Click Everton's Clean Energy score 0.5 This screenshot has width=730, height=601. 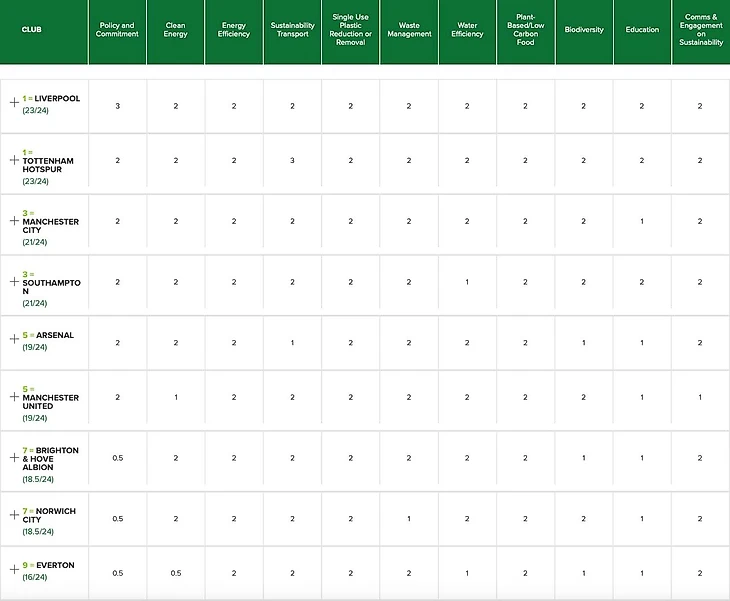pyautogui.click(x=176, y=573)
